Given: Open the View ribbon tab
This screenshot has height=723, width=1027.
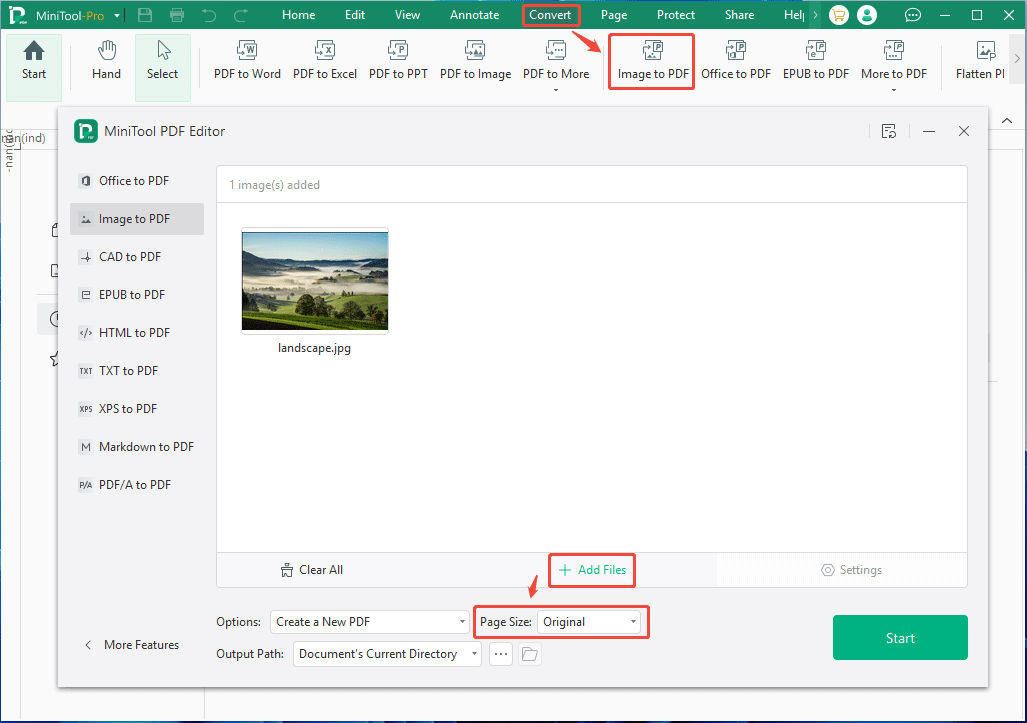Looking at the screenshot, I should point(407,15).
